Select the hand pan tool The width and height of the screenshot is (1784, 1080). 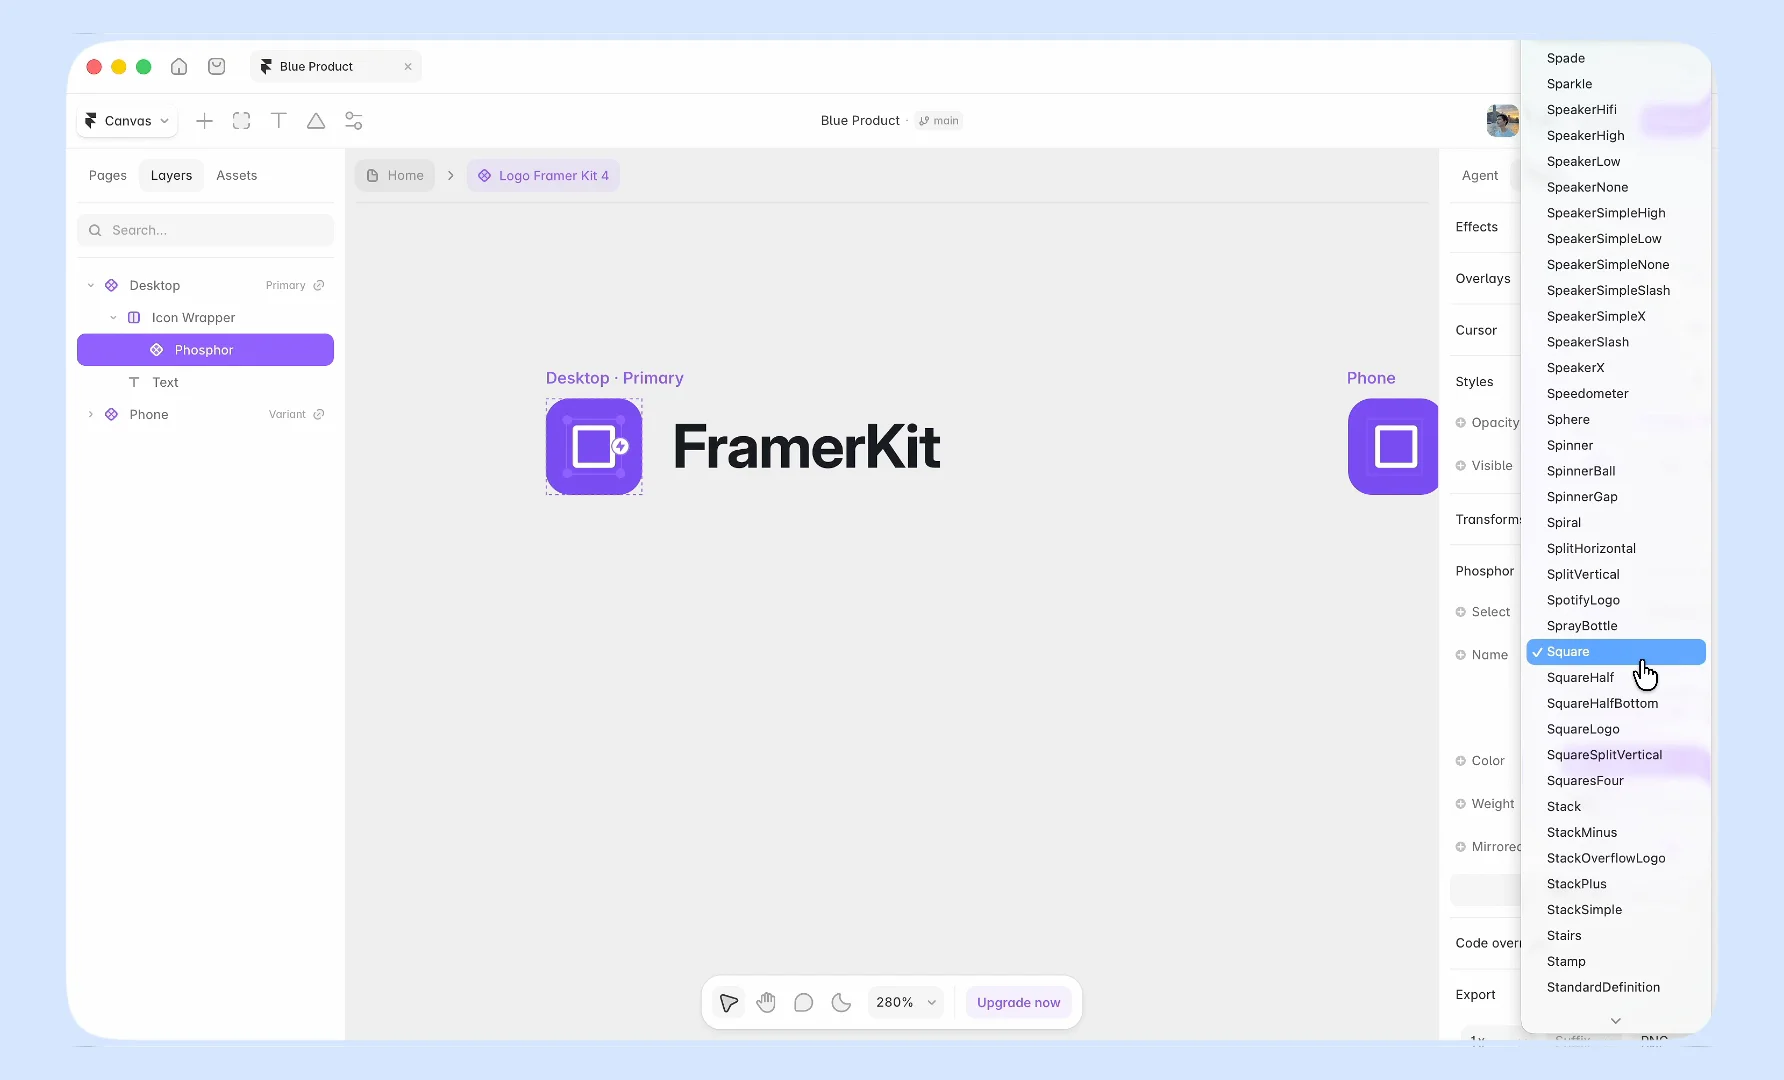(766, 1002)
